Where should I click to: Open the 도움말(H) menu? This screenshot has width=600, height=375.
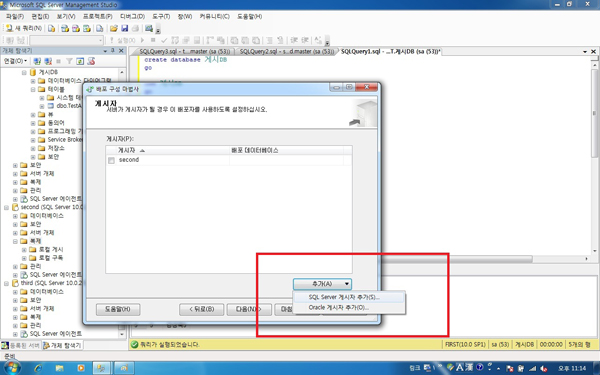click(x=249, y=16)
